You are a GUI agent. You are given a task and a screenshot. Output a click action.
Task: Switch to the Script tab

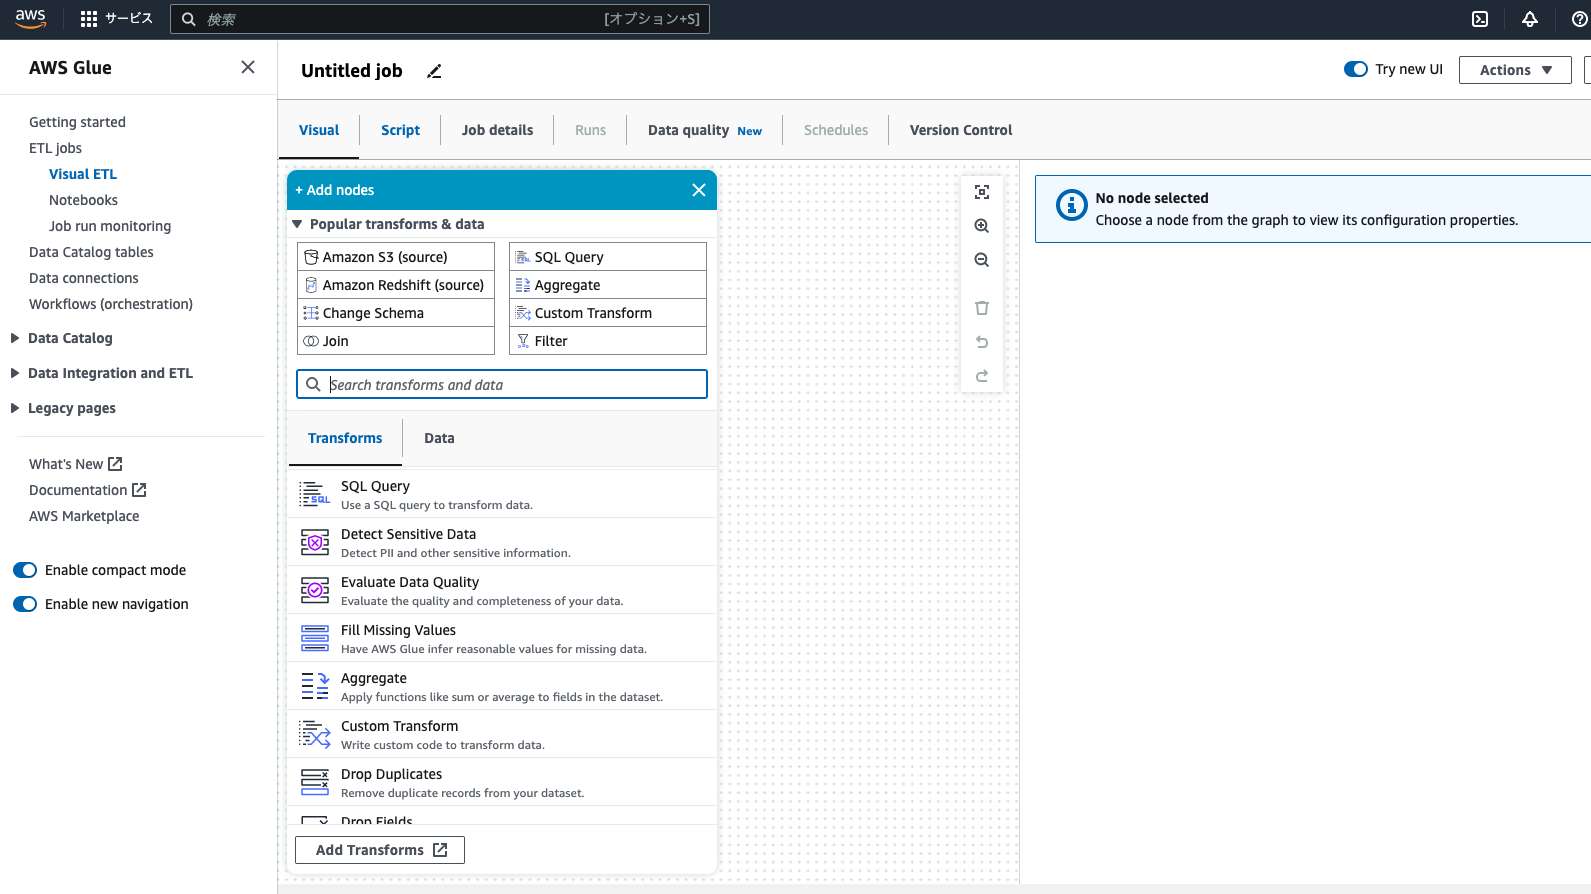coord(400,130)
